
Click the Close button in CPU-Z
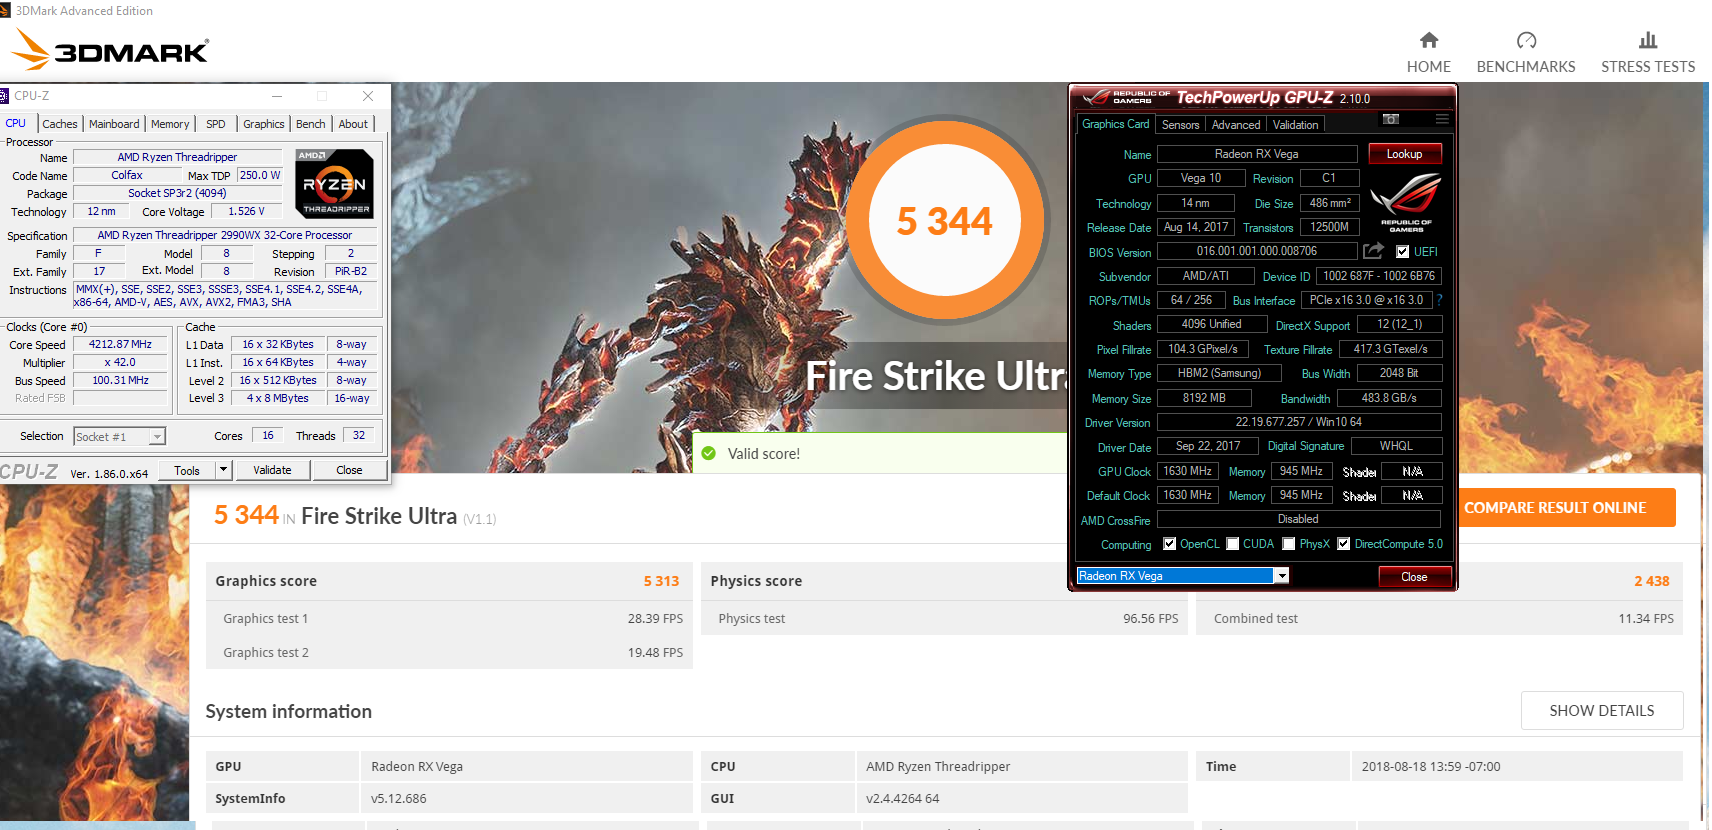[x=349, y=470]
